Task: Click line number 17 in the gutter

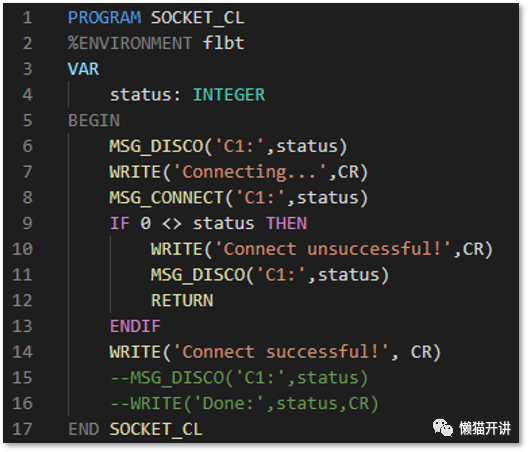Action: pyautogui.click(x=22, y=429)
